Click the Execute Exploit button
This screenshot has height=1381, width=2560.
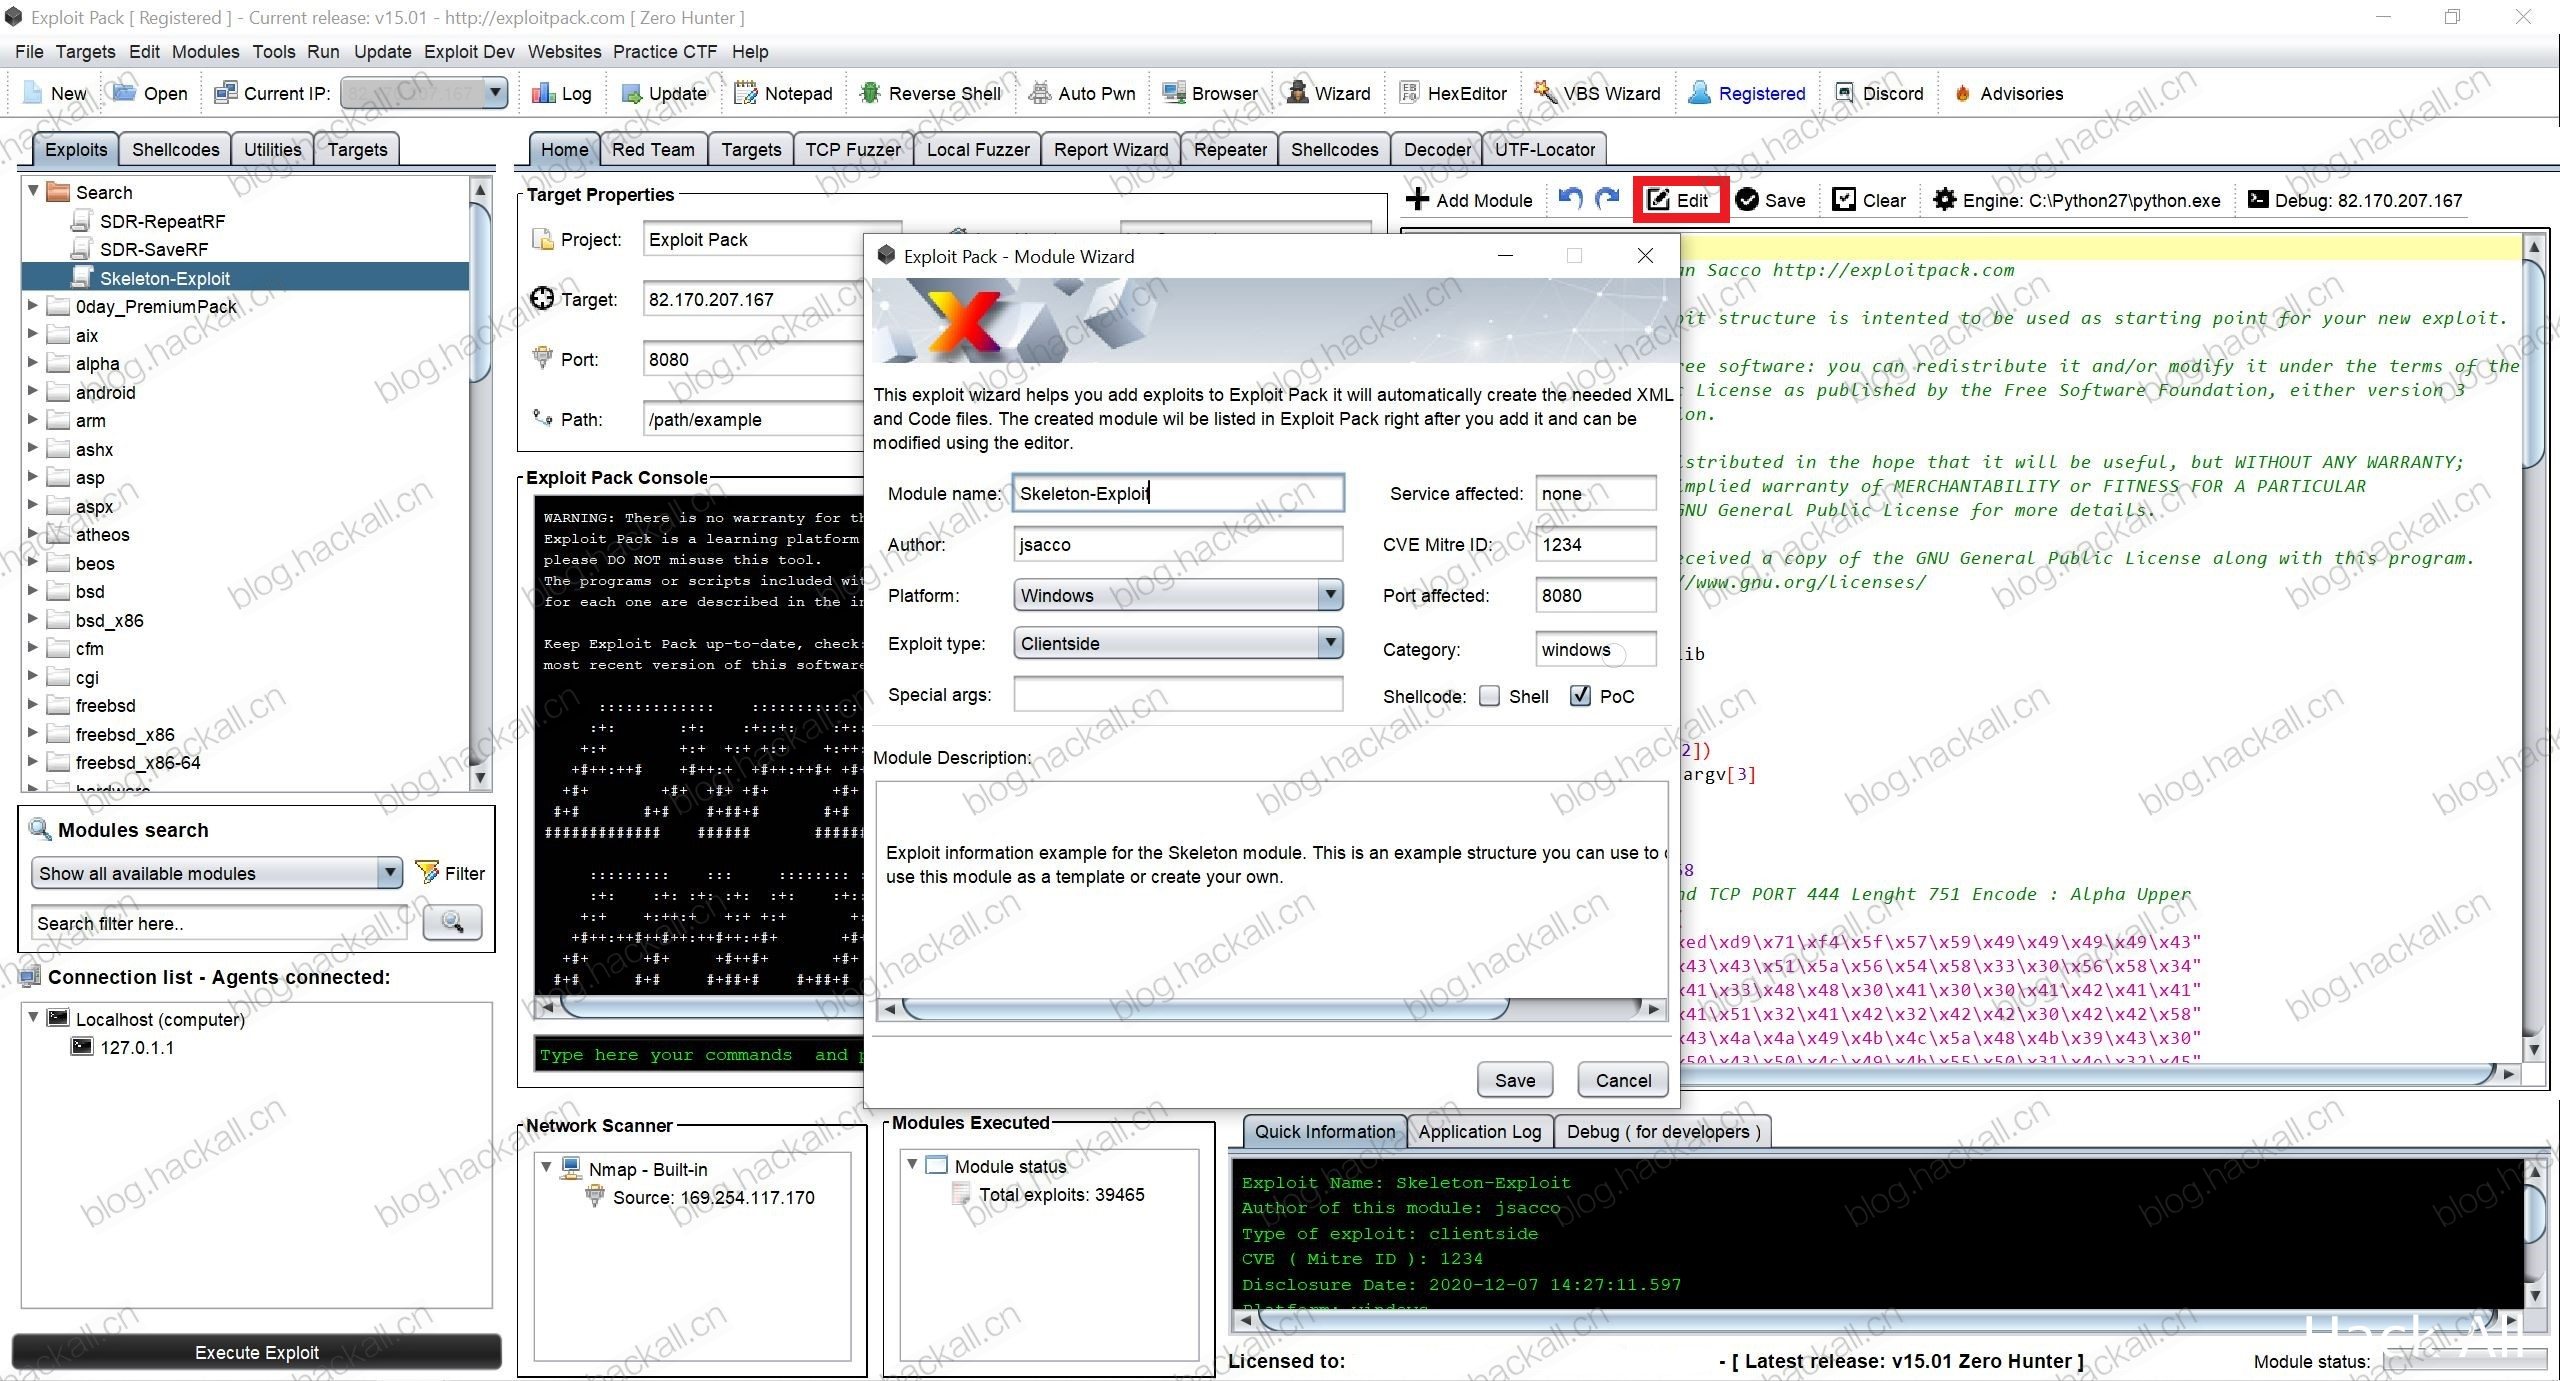[x=257, y=1352]
